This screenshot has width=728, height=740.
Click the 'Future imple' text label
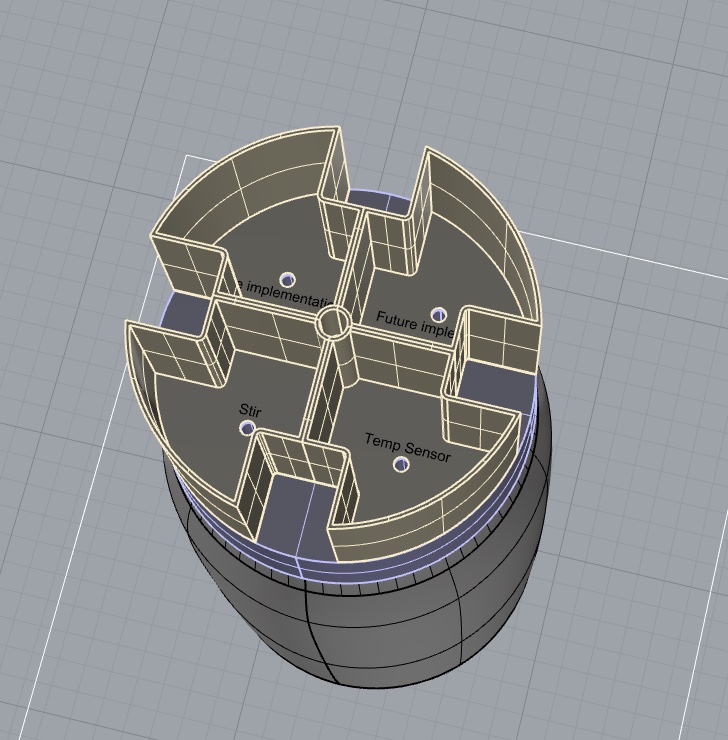click(415, 325)
